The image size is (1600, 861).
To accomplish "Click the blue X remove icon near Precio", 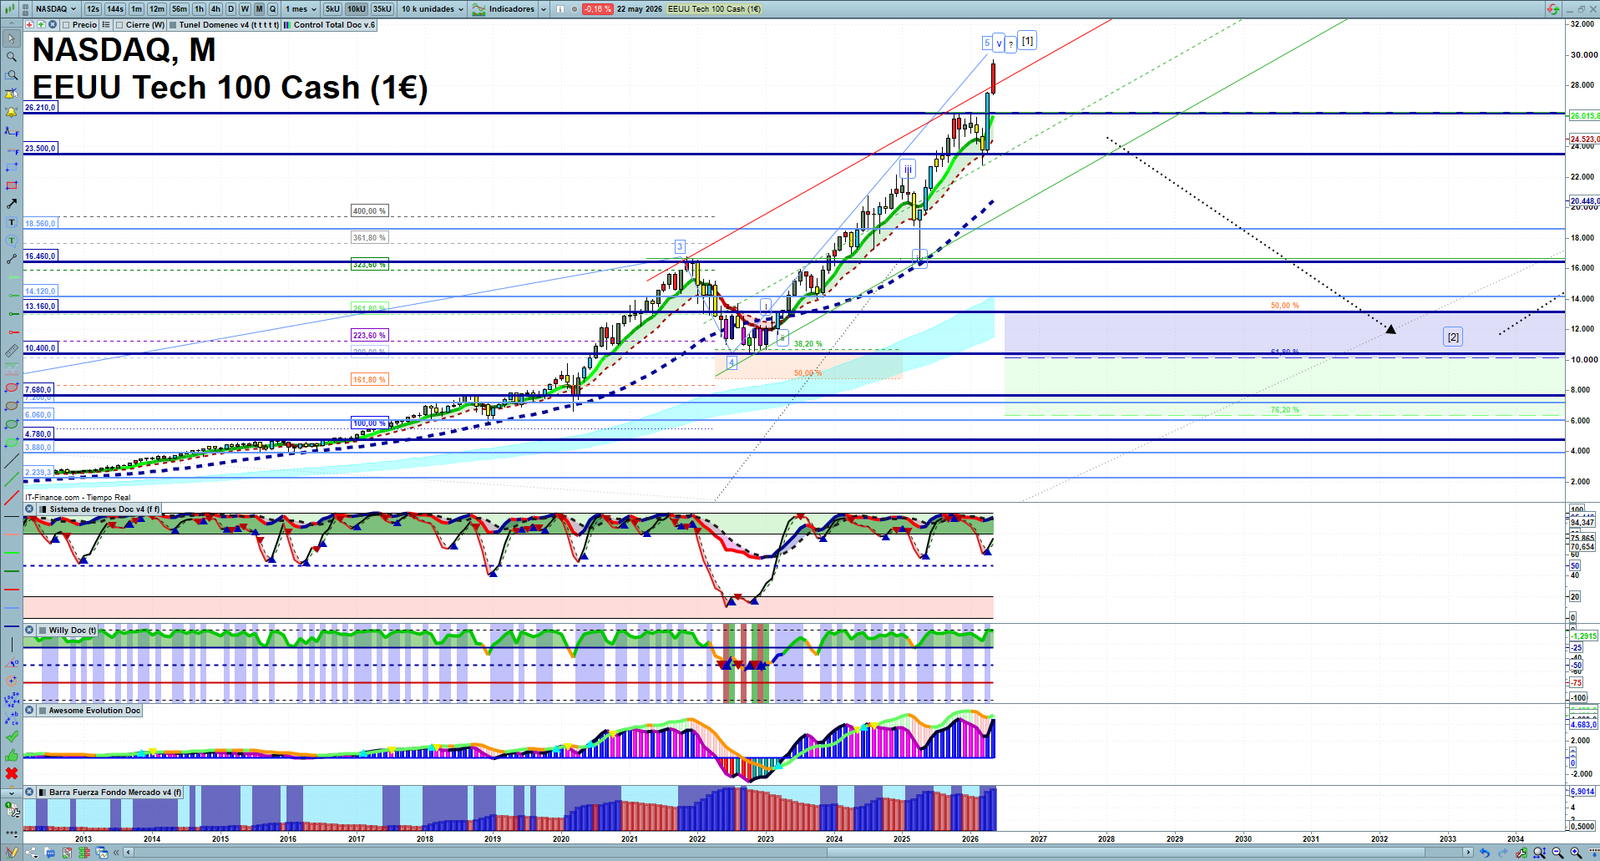I will pos(52,25).
